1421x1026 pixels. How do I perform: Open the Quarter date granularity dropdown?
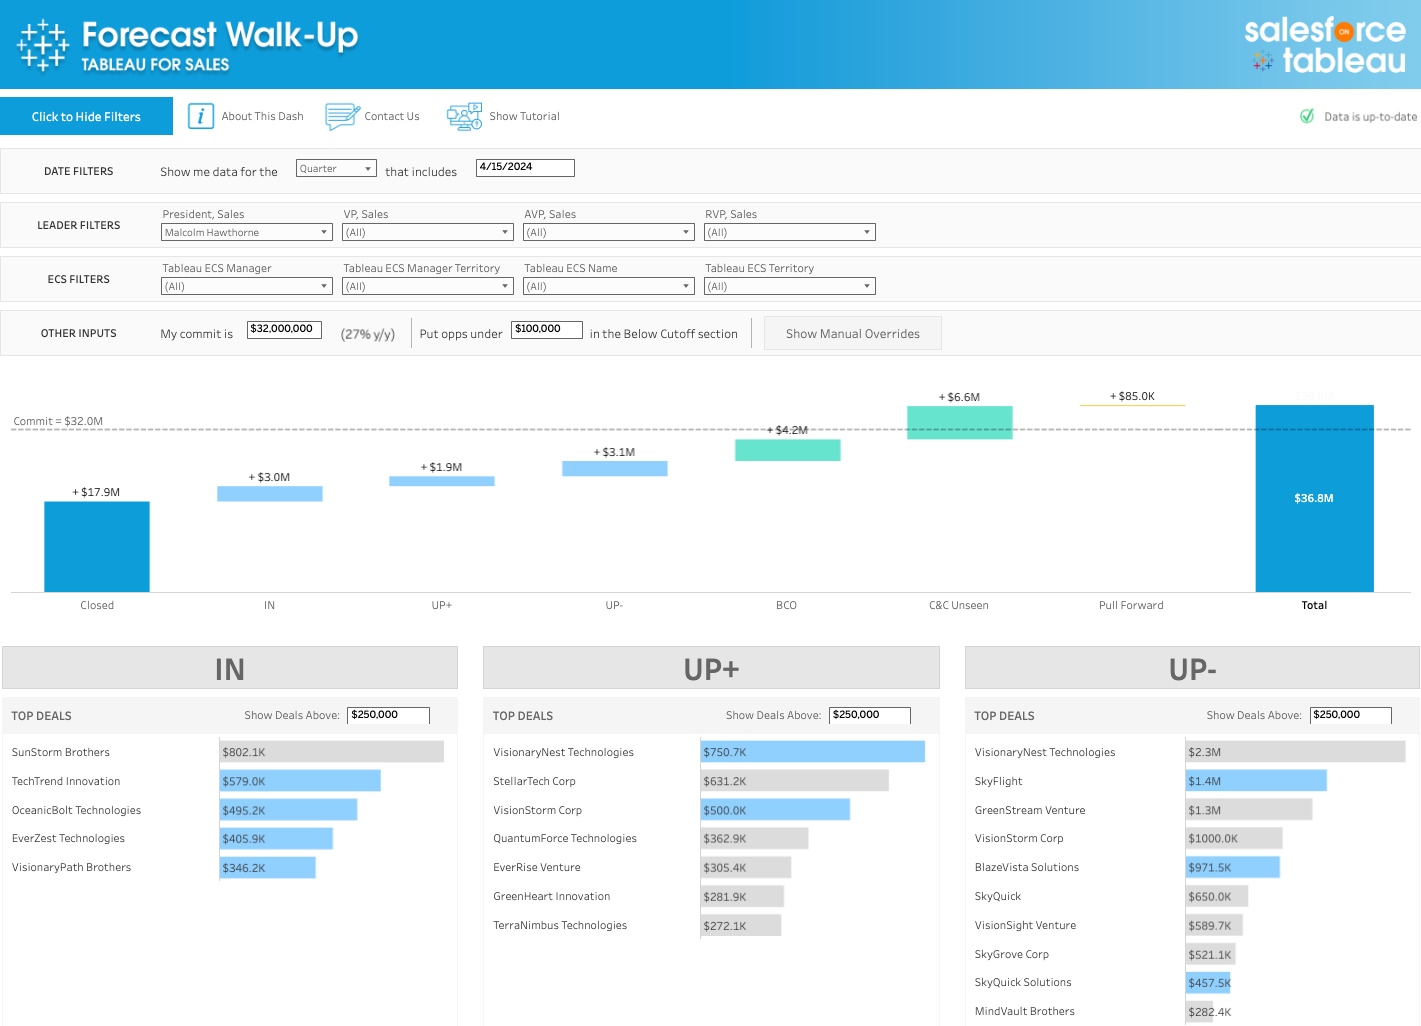coord(336,168)
